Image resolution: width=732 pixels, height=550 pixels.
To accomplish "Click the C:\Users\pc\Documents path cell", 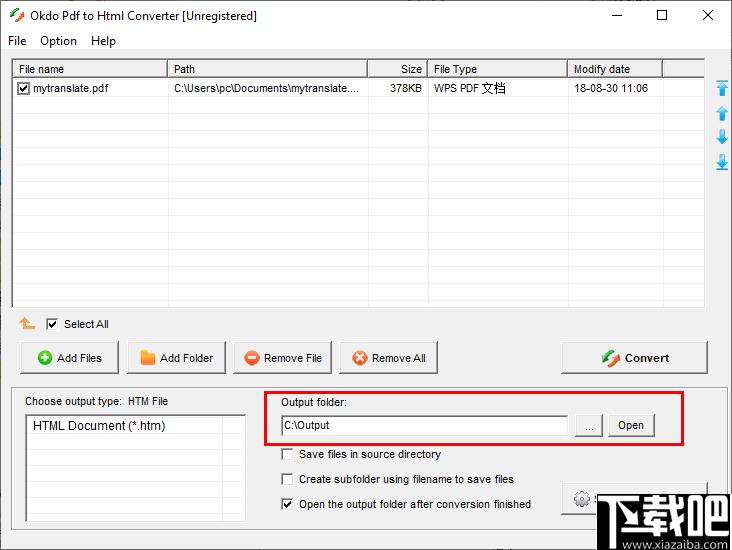I will coord(267,88).
